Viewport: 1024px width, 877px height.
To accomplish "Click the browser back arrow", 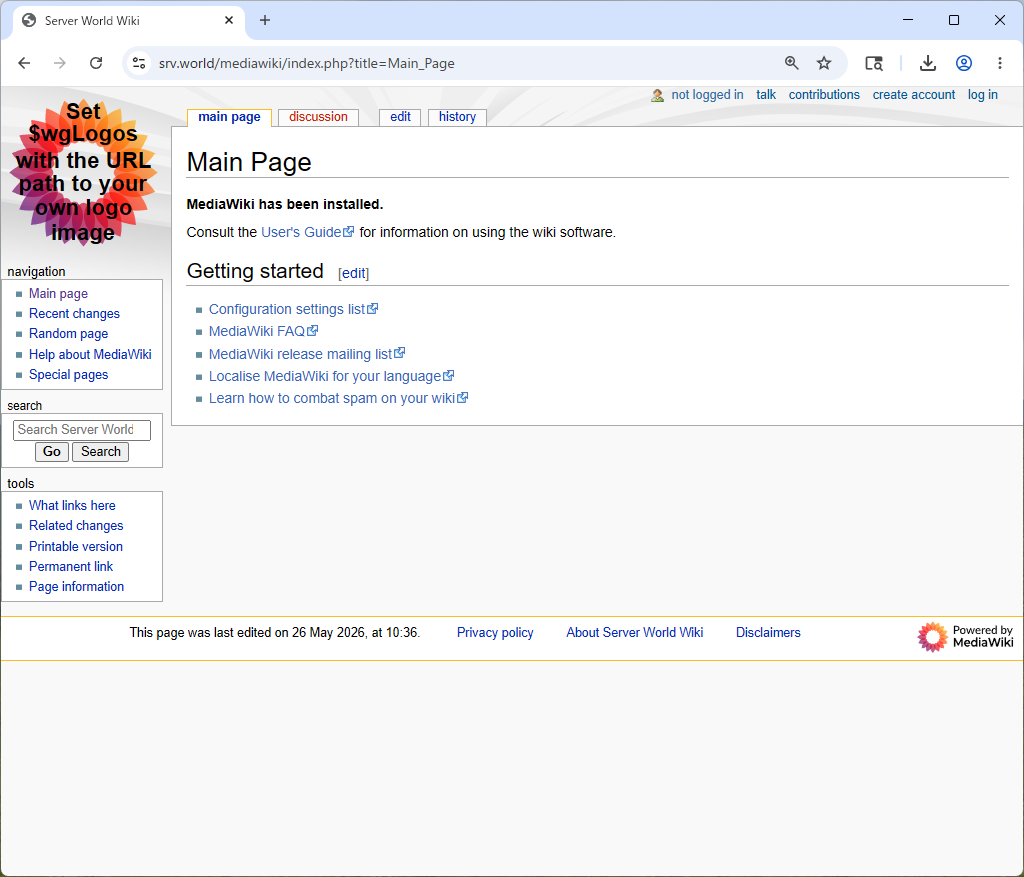I will pos(24,63).
